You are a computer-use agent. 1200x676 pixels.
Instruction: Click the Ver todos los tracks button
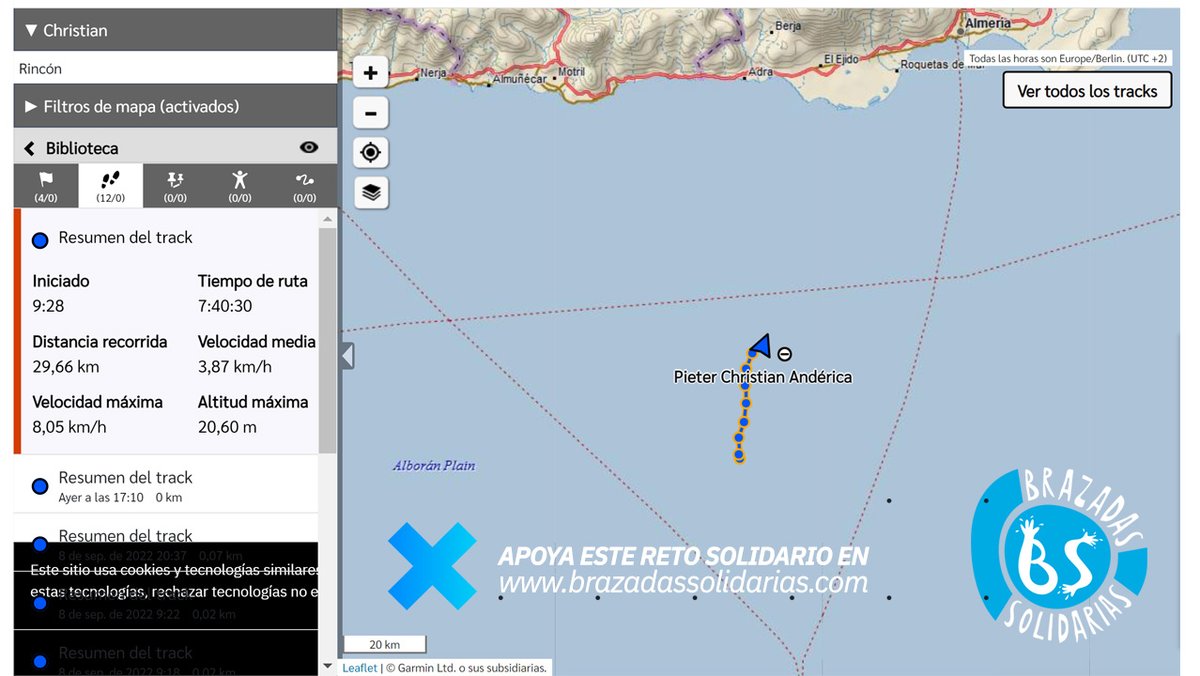[x=1087, y=91]
